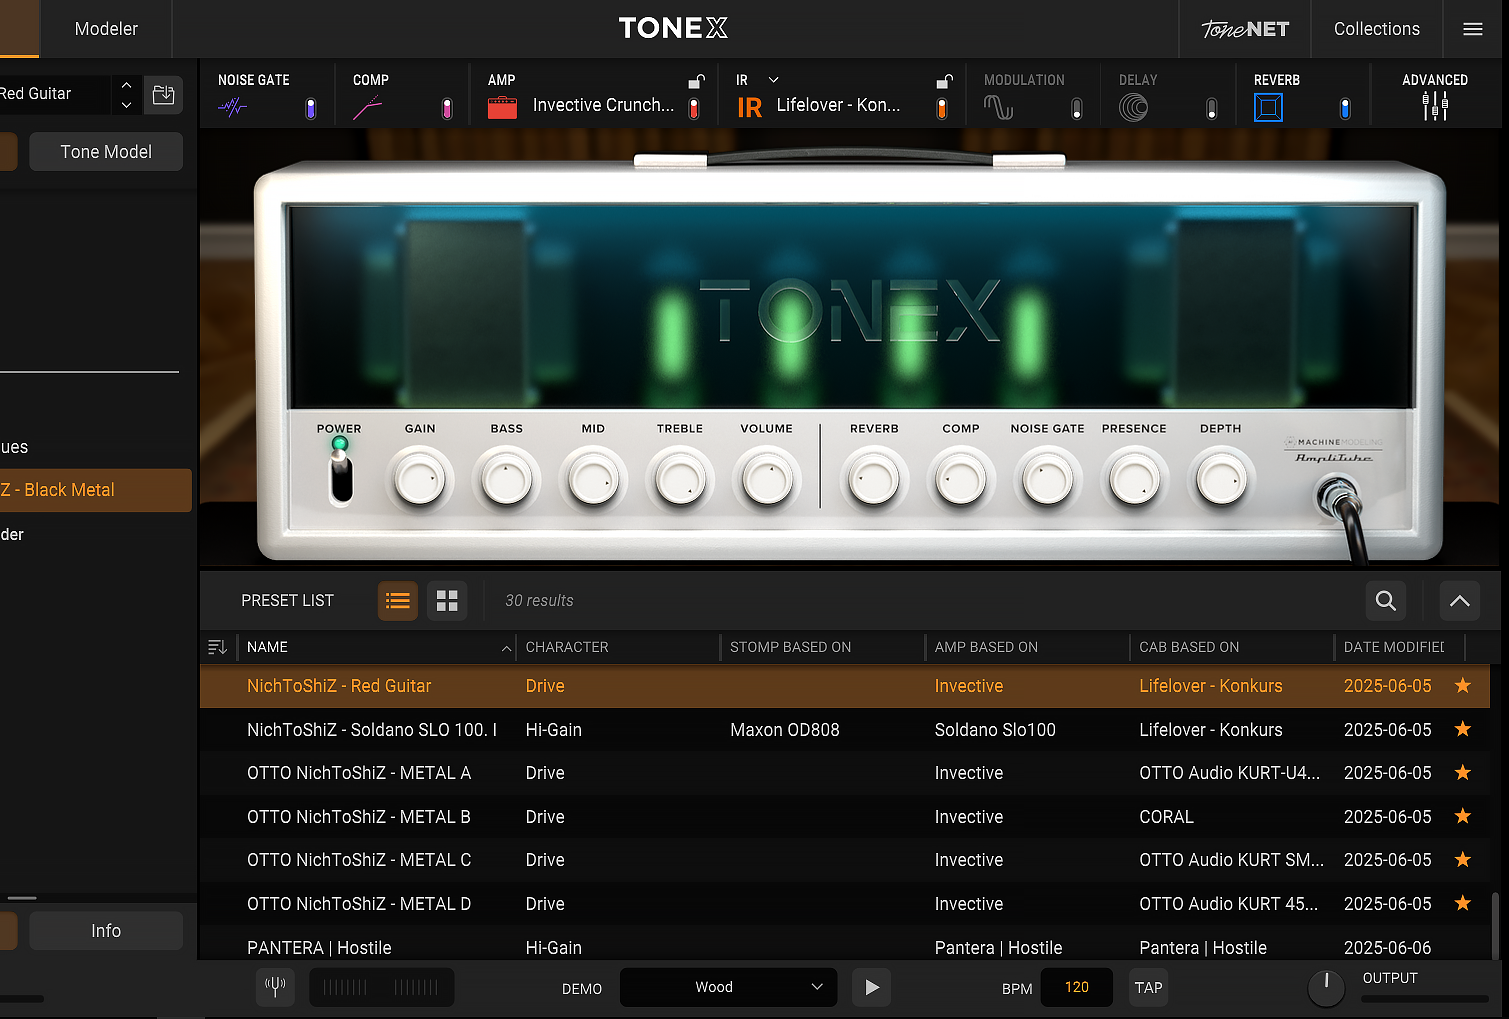Adjust the TREBLE knob on the amp
The width and height of the screenshot is (1509, 1019).
tap(680, 480)
